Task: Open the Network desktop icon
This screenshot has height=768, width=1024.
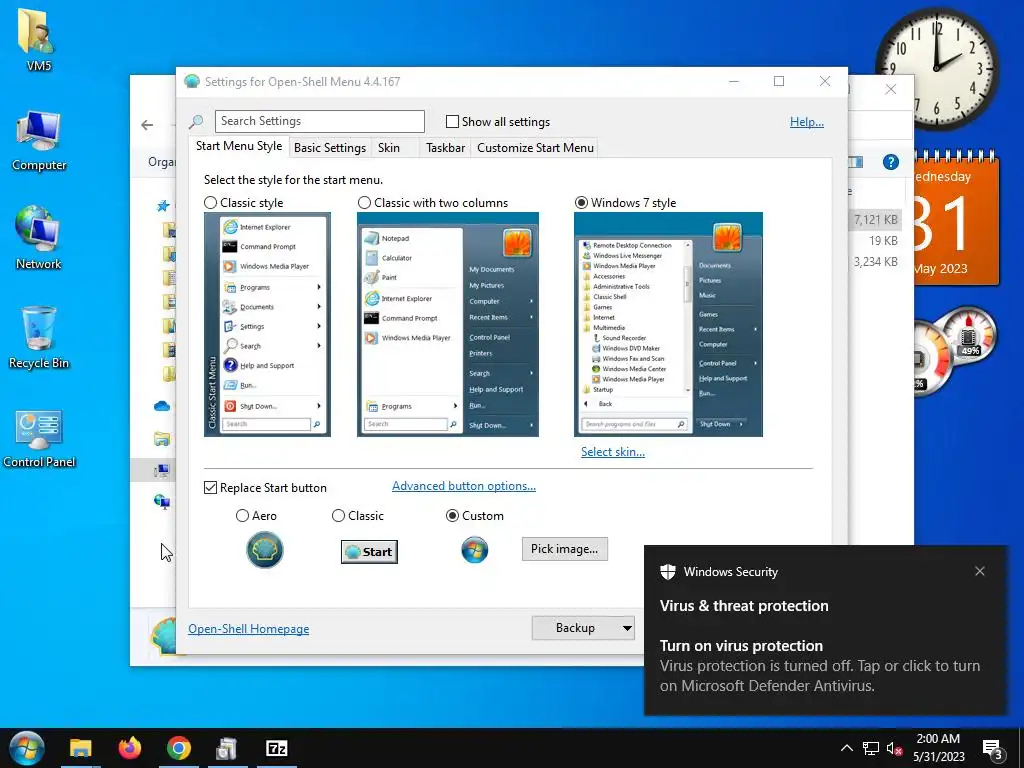Action: pos(39,238)
